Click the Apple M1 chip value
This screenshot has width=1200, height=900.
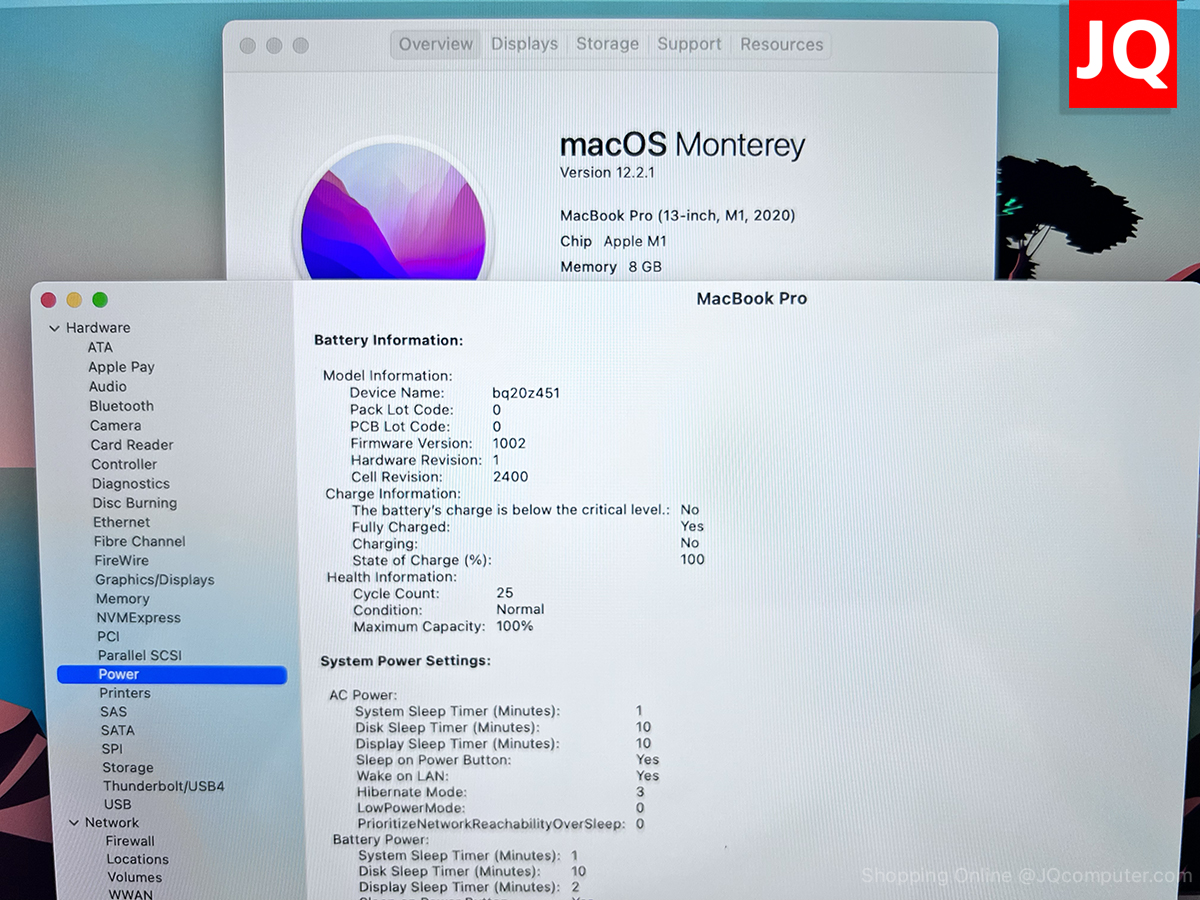coord(635,241)
